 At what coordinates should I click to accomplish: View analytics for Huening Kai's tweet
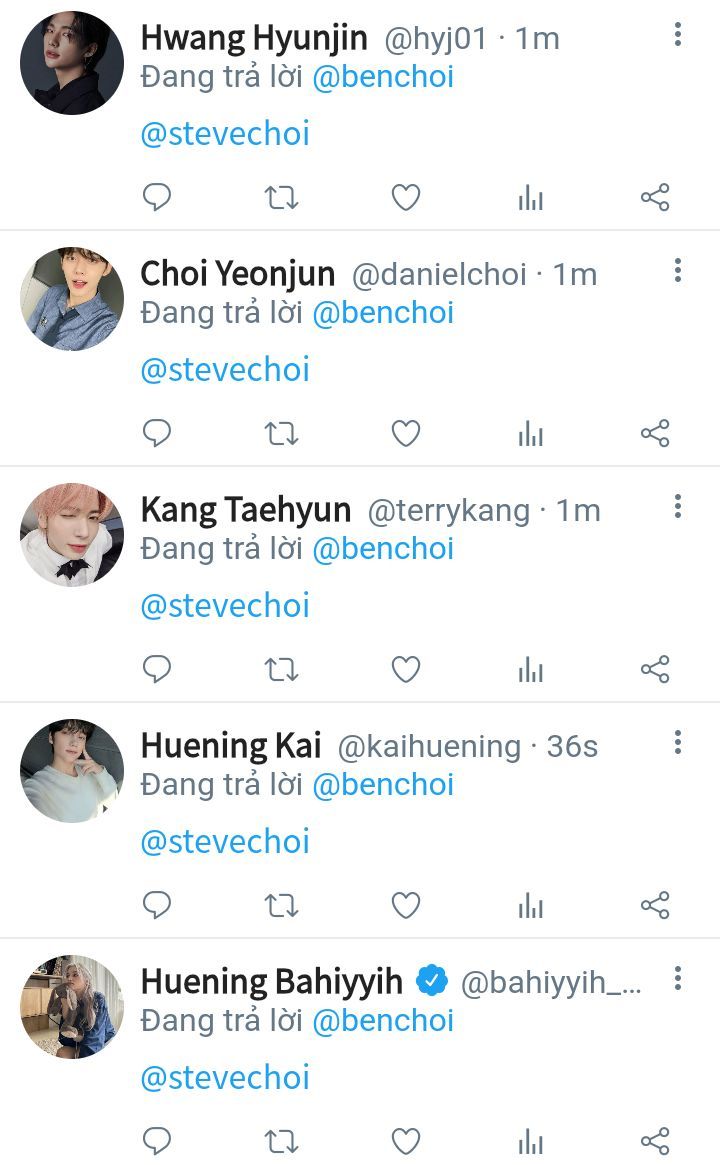point(530,905)
